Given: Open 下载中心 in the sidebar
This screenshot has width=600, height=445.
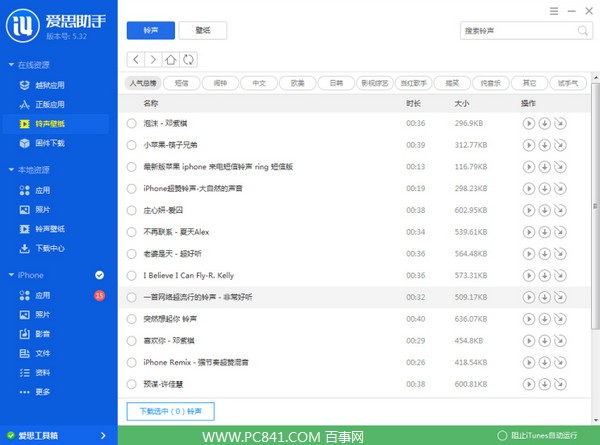Looking at the screenshot, I should click(x=50, y=248).
